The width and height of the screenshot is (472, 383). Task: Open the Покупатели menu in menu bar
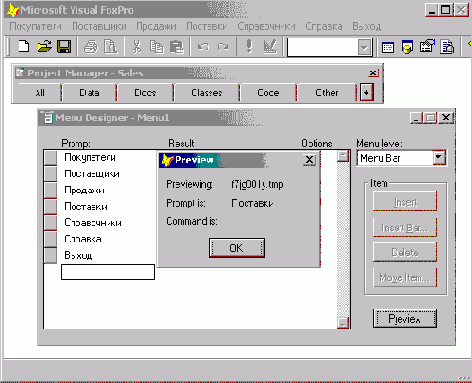click(35, 26)
